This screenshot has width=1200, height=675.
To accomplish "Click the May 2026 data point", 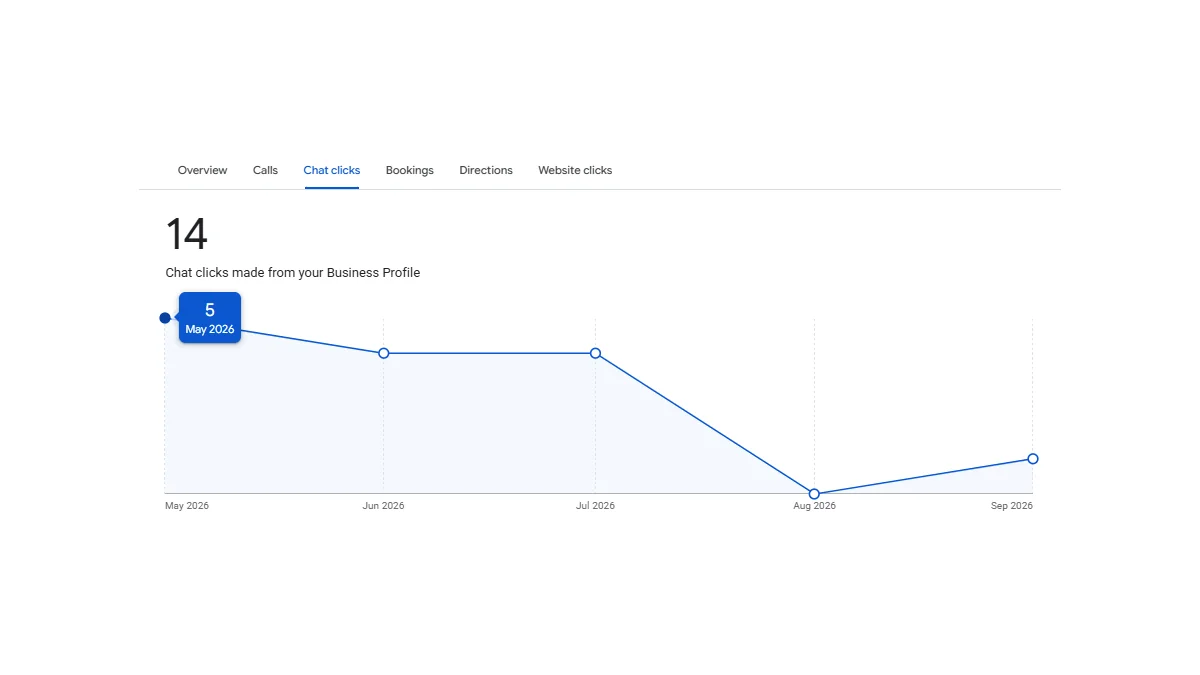I will tap(165, 318).
